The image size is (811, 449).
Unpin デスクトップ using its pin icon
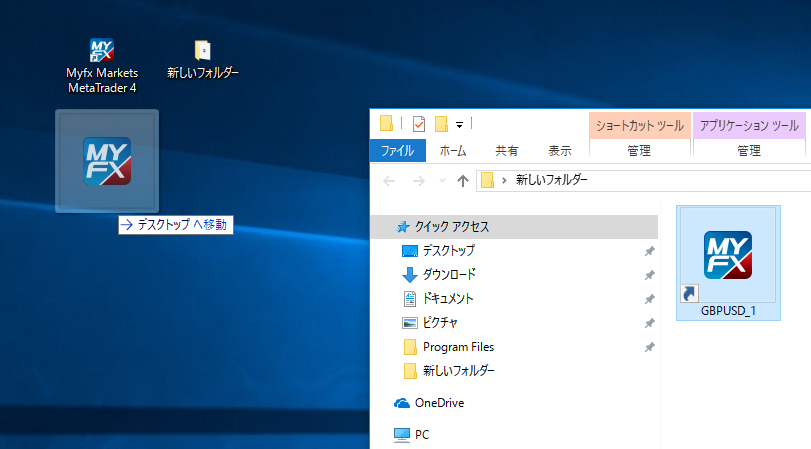point(650,251)
